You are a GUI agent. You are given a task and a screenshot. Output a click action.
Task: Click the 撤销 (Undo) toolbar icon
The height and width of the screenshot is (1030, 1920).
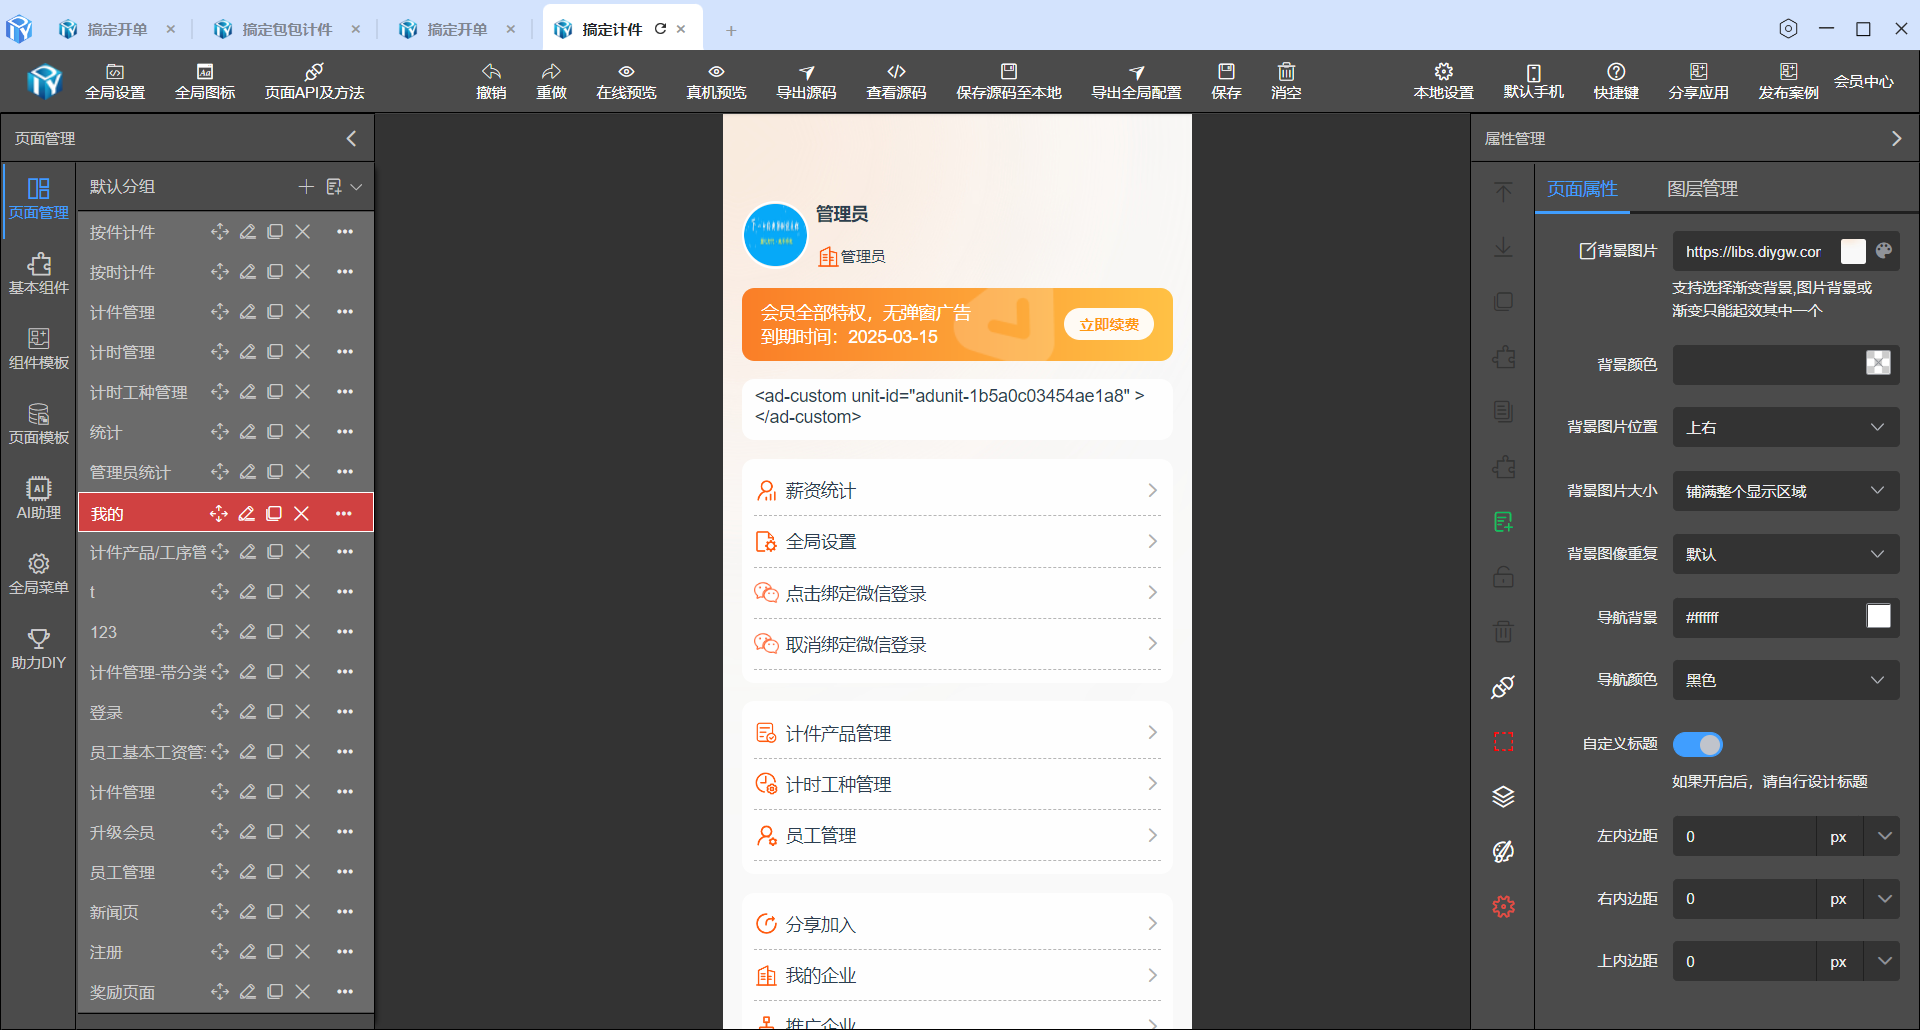coord(491,81)
